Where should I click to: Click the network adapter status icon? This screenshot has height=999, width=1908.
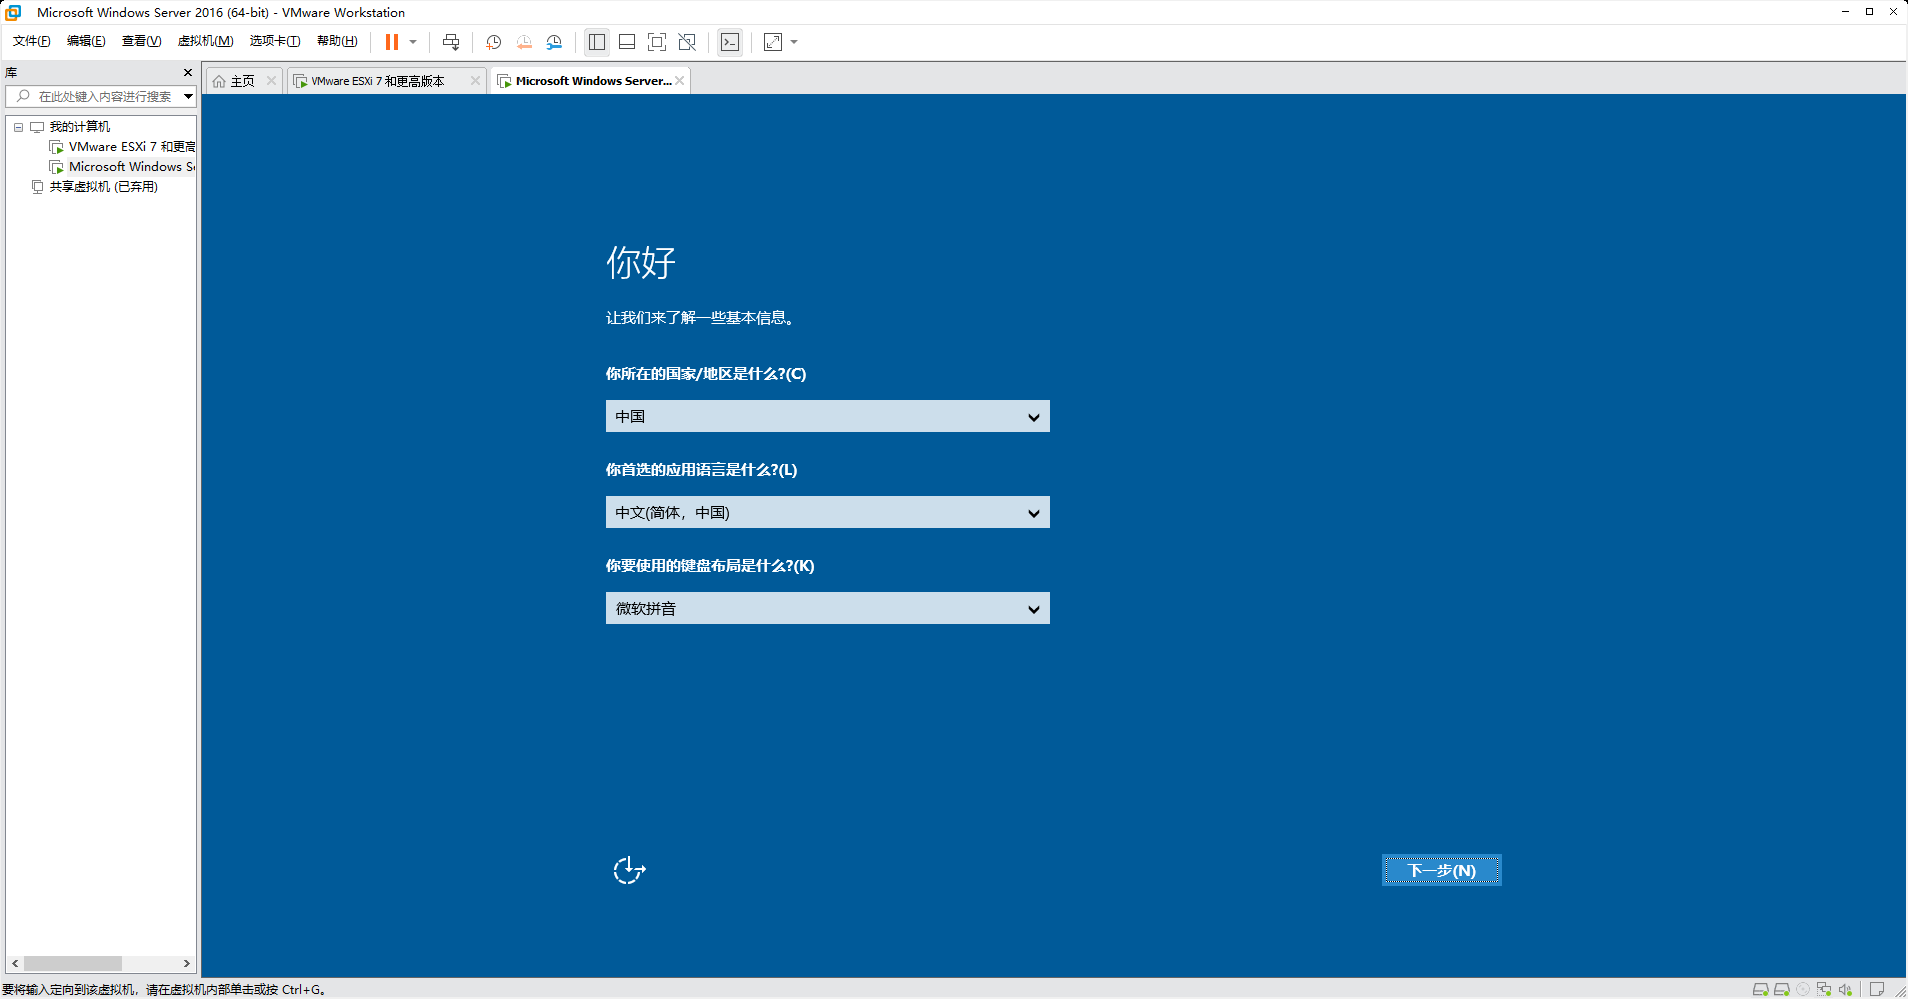pos(1824,989)
